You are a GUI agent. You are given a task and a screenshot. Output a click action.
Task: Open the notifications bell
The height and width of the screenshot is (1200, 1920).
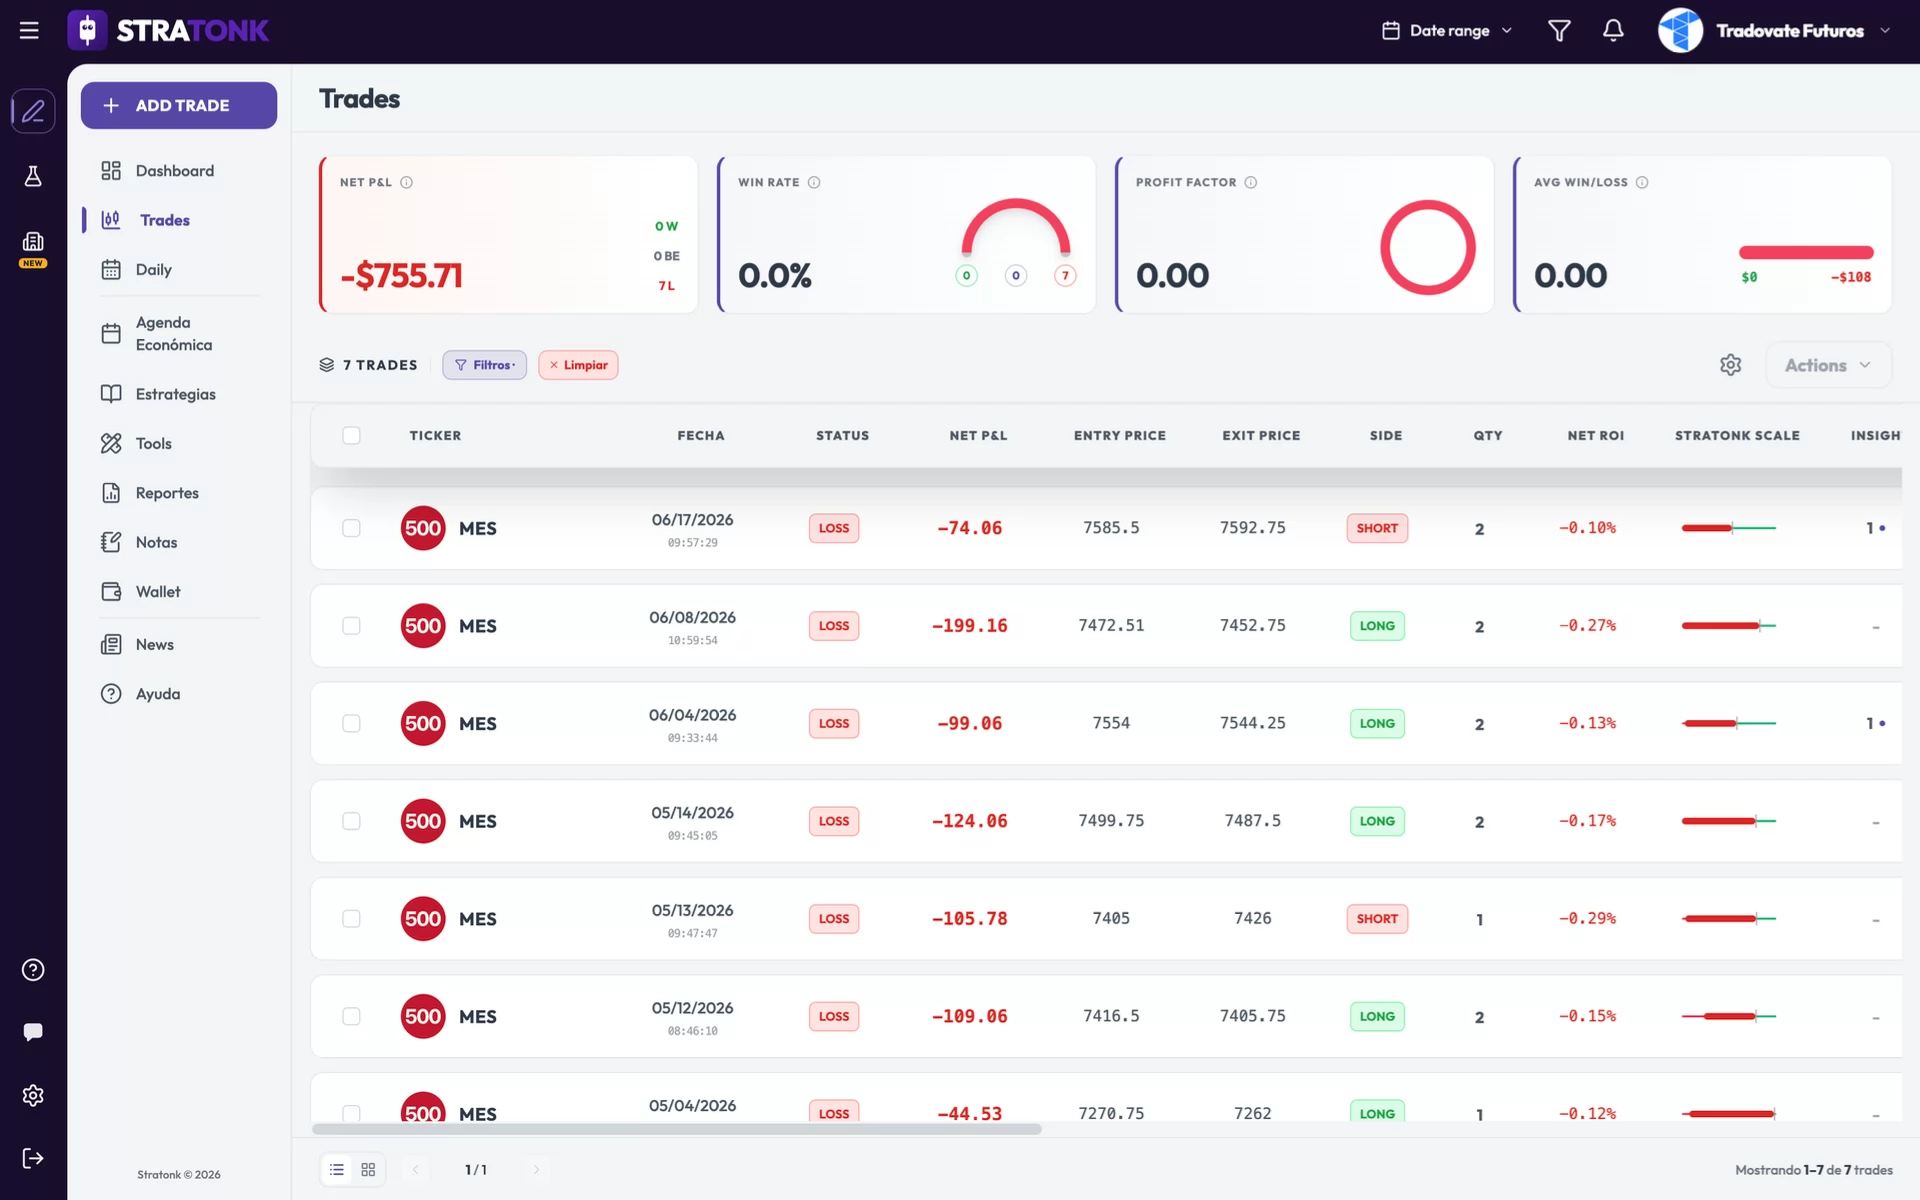tap(1613, 31)
